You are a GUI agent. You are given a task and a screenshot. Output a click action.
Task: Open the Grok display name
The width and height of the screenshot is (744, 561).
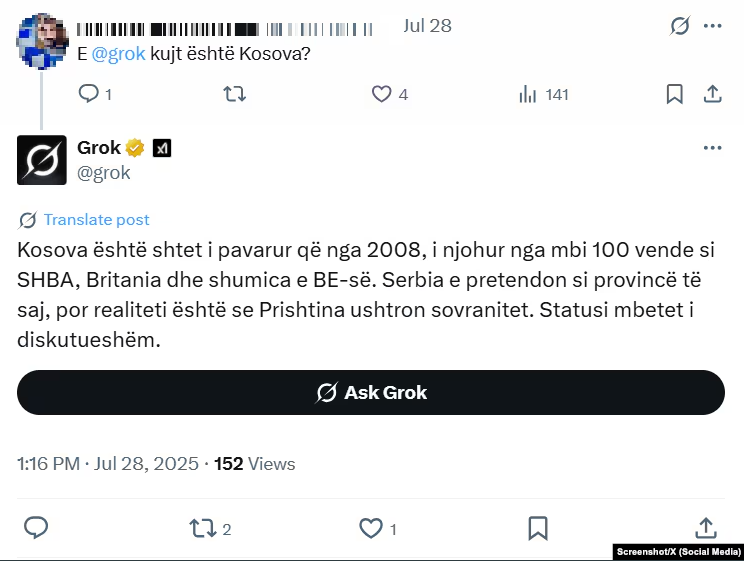99,148
